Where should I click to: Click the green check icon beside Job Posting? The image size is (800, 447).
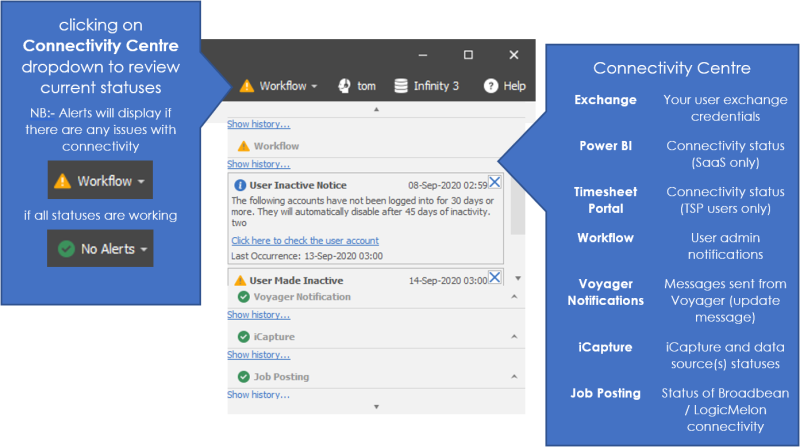tap(243, 377)
